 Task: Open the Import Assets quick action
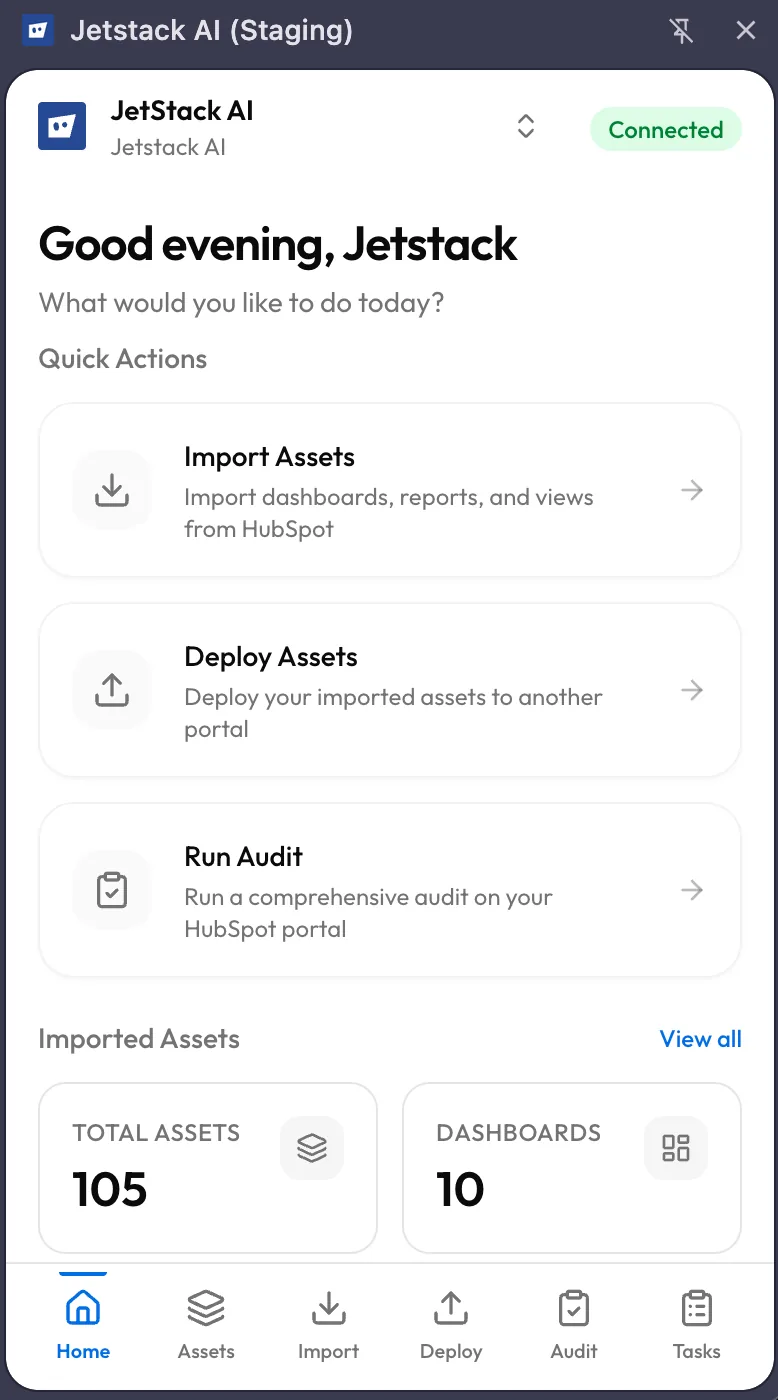[x=390, y=490]
